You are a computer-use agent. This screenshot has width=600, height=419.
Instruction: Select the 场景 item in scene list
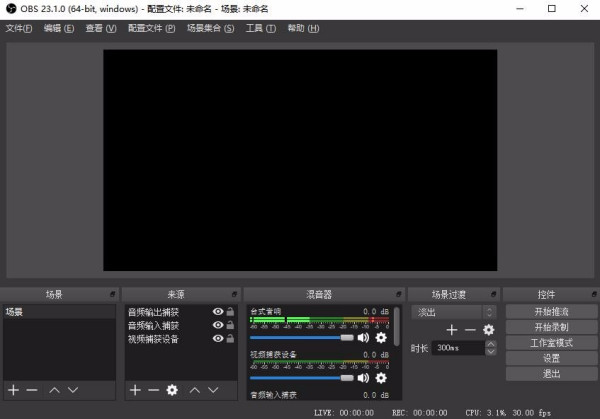(x=59, y=312)
